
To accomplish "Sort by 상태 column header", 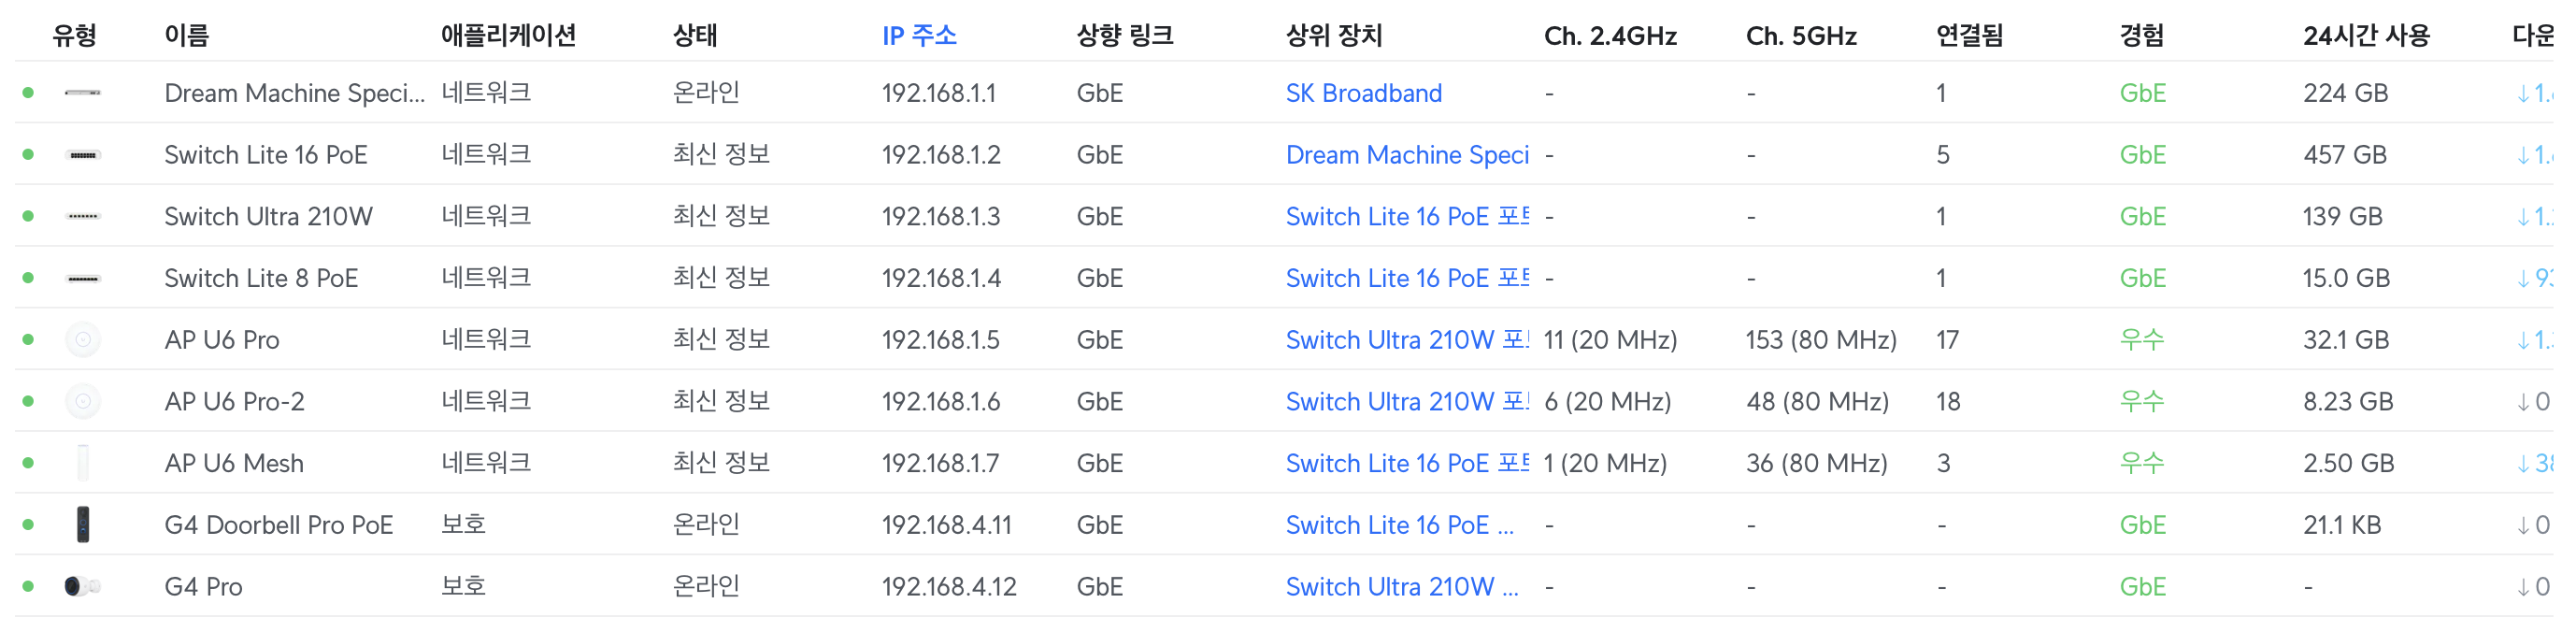I will tap(695, 36).
